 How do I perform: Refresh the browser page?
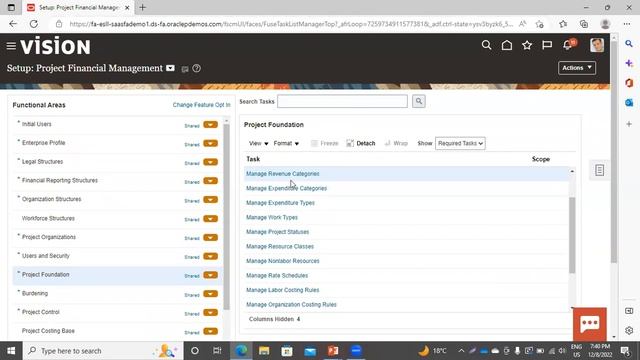[33, 24]
